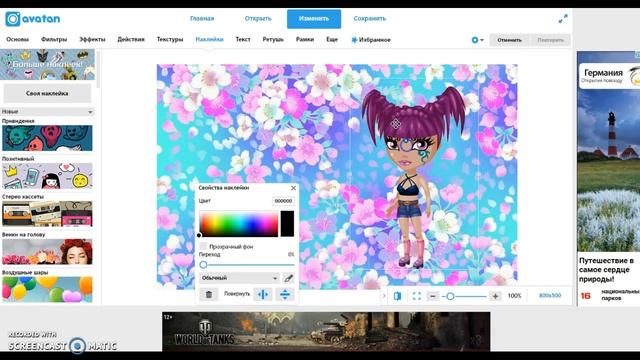Click the color hex field 000000
Screen dimensions: 640x360
tap(283, 201)
